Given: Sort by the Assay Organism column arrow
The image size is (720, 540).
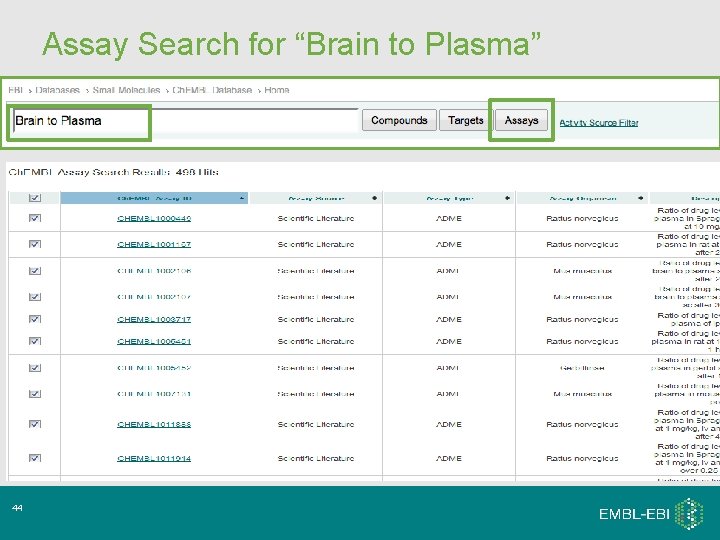Looking at the screenshot, I should pos(641,198).
